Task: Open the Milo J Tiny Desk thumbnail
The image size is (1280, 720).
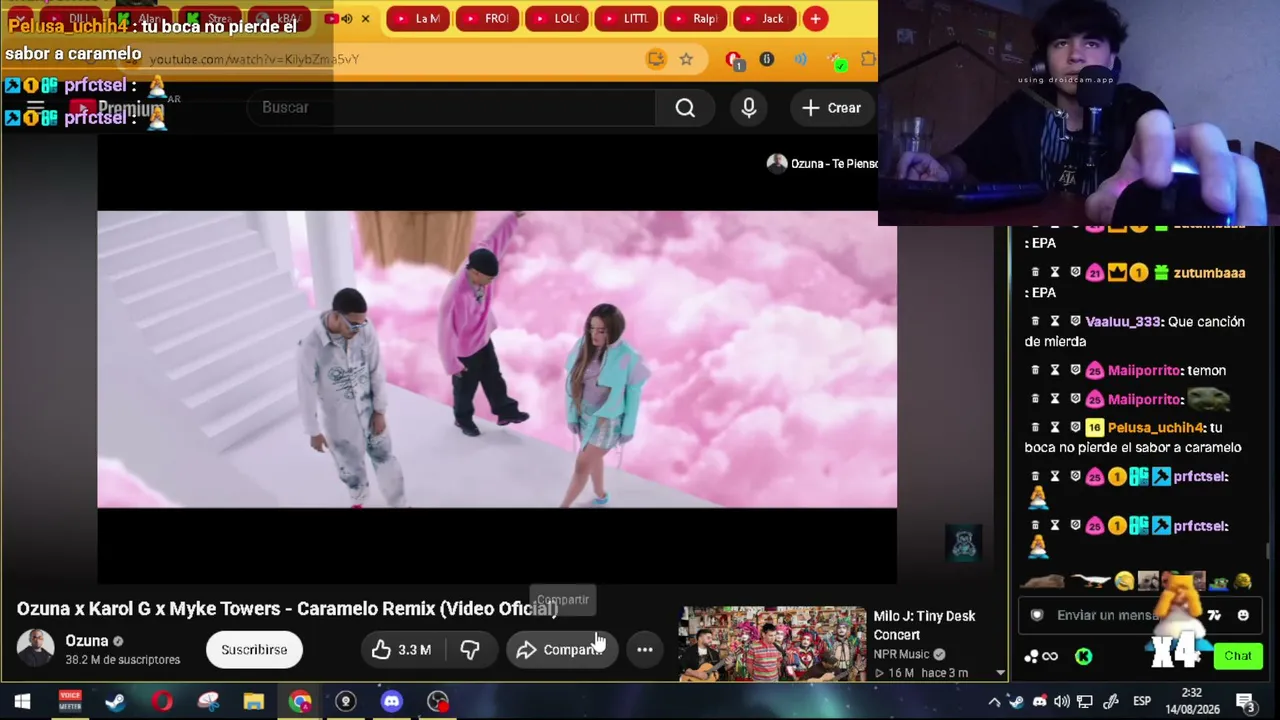Action: click(773, 644)
